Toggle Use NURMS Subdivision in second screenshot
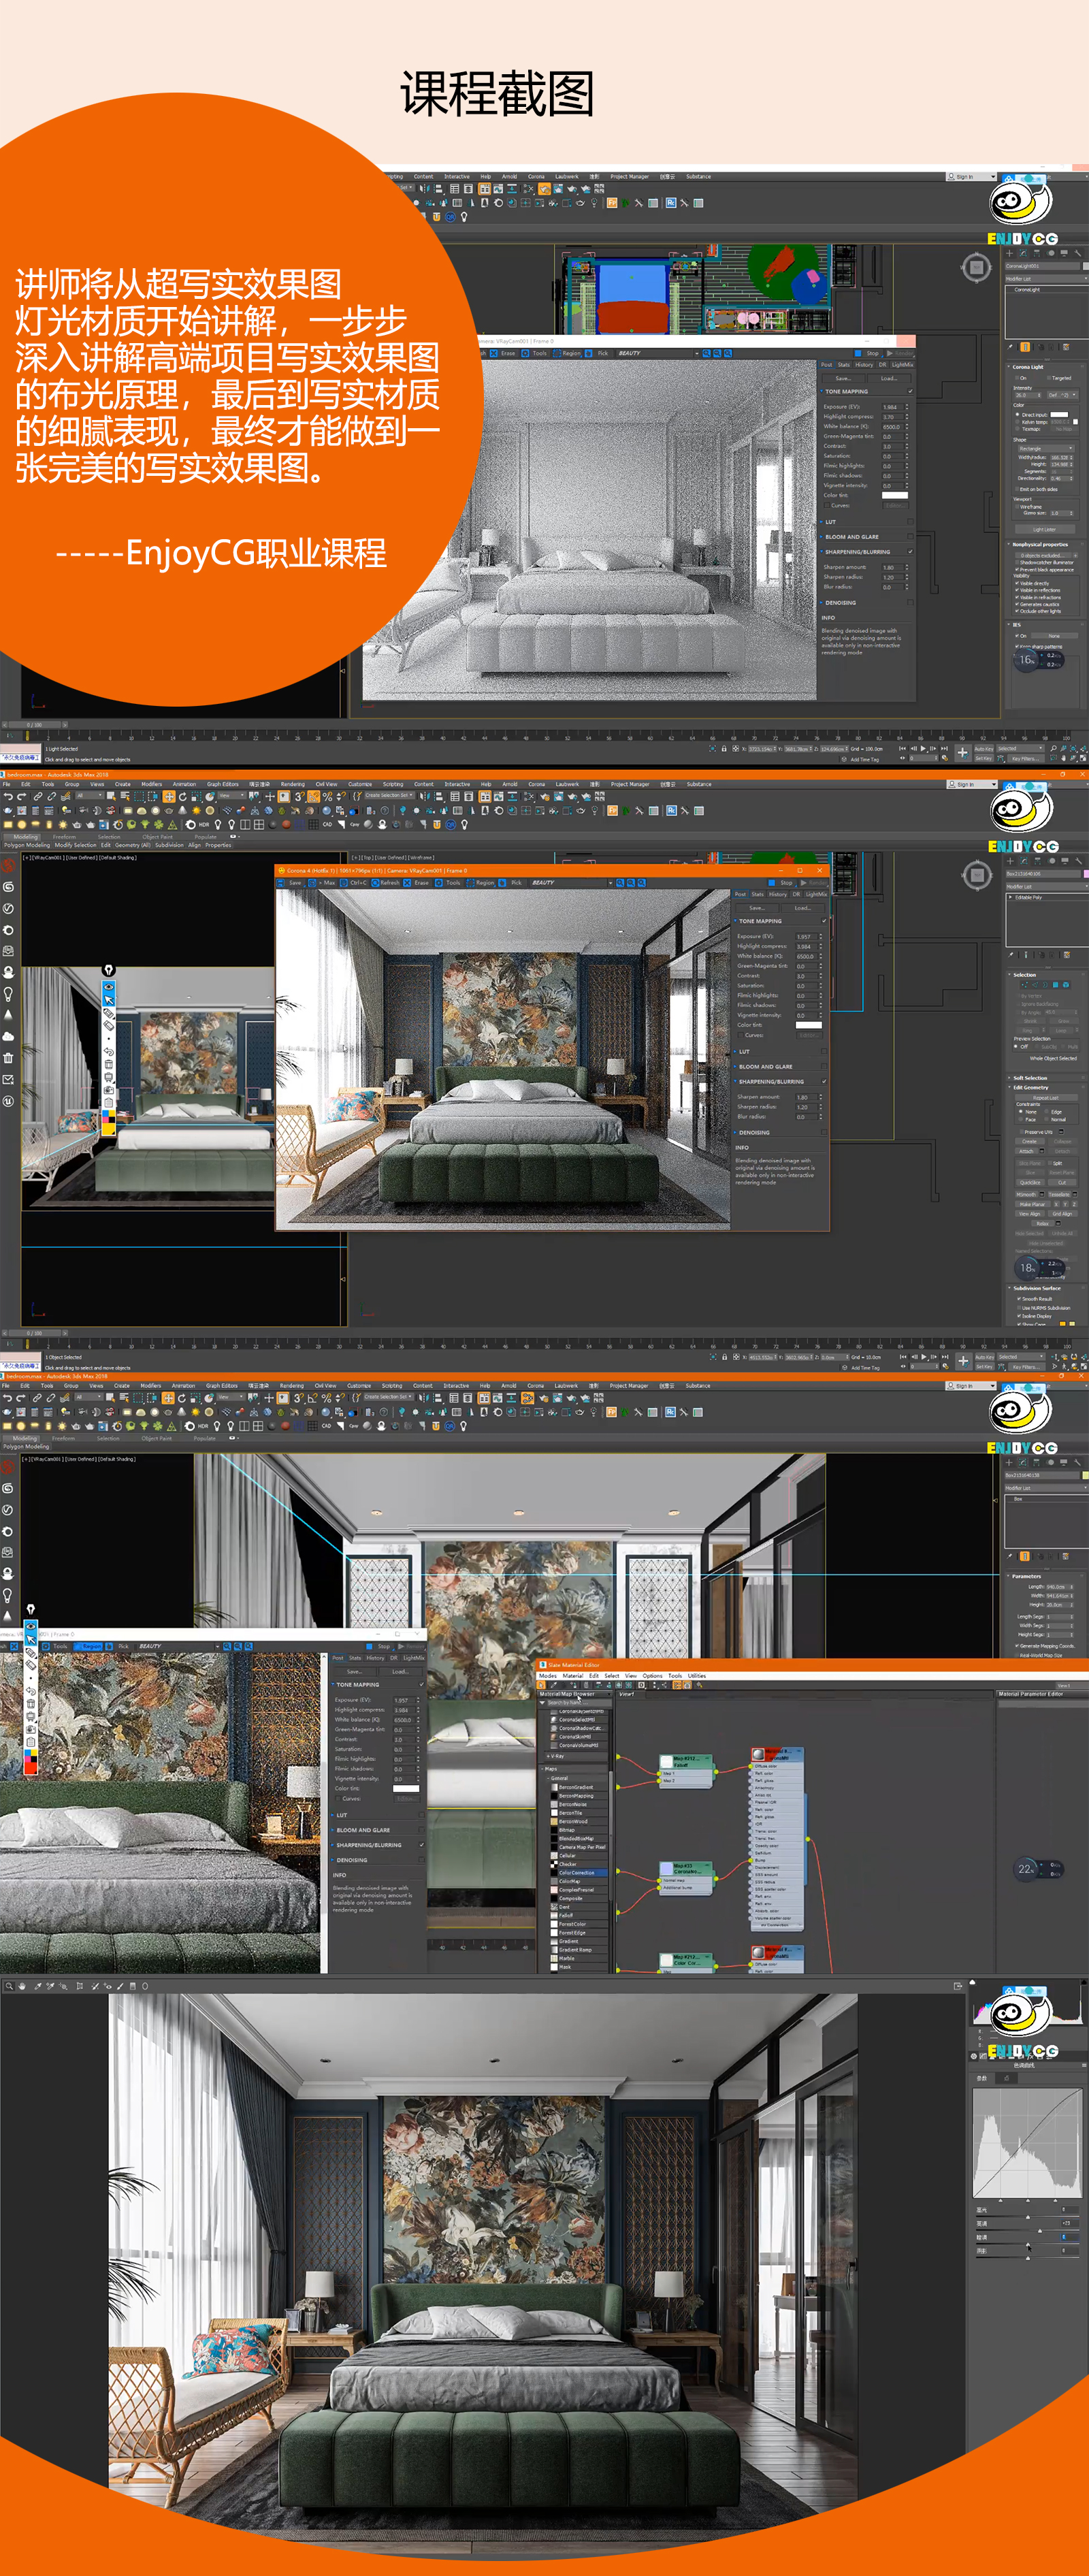This screenshot has height=2576, width=1089. [1018, 1308]
